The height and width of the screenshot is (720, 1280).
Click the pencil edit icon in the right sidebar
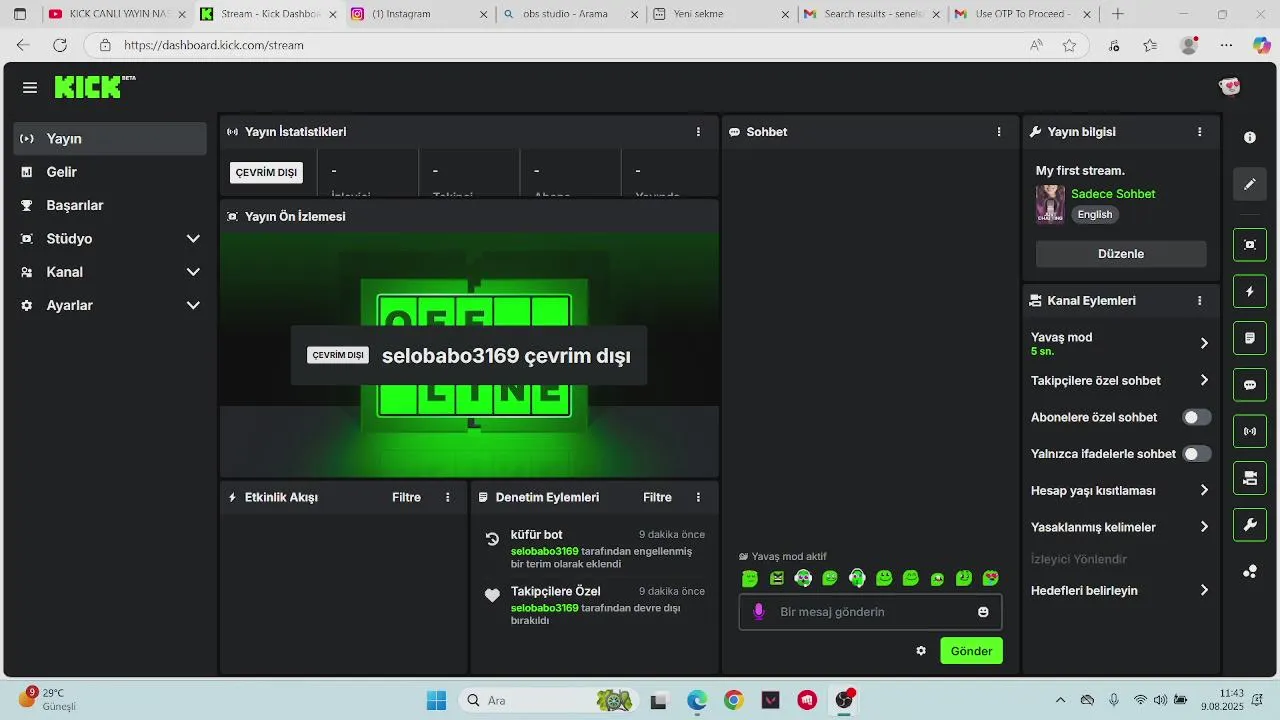coord(1250,185)
